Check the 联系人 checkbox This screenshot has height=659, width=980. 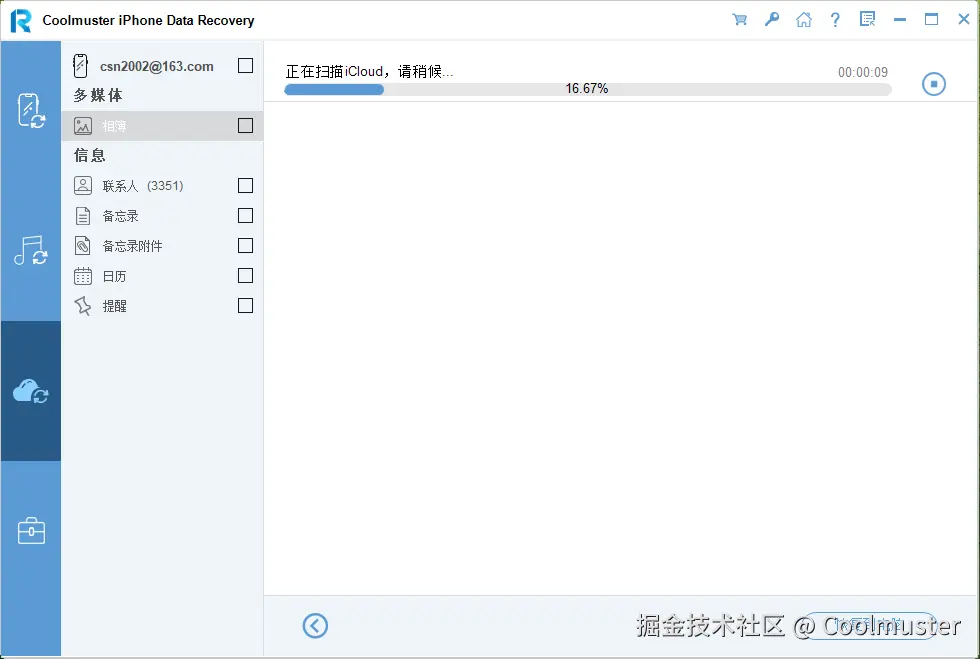click(x=245, y=185)
